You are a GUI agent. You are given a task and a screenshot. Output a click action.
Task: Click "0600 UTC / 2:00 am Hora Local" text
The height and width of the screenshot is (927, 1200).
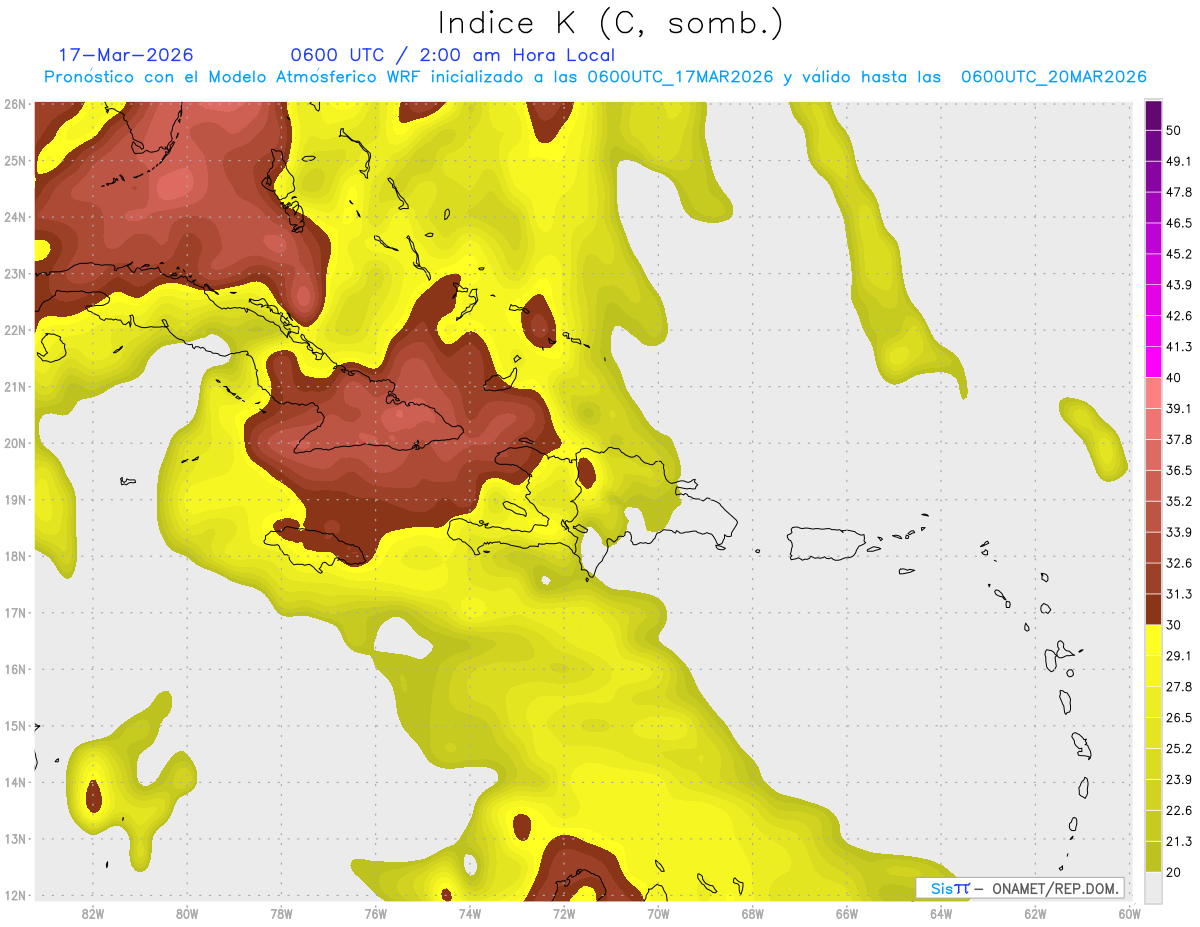(453, 55)
